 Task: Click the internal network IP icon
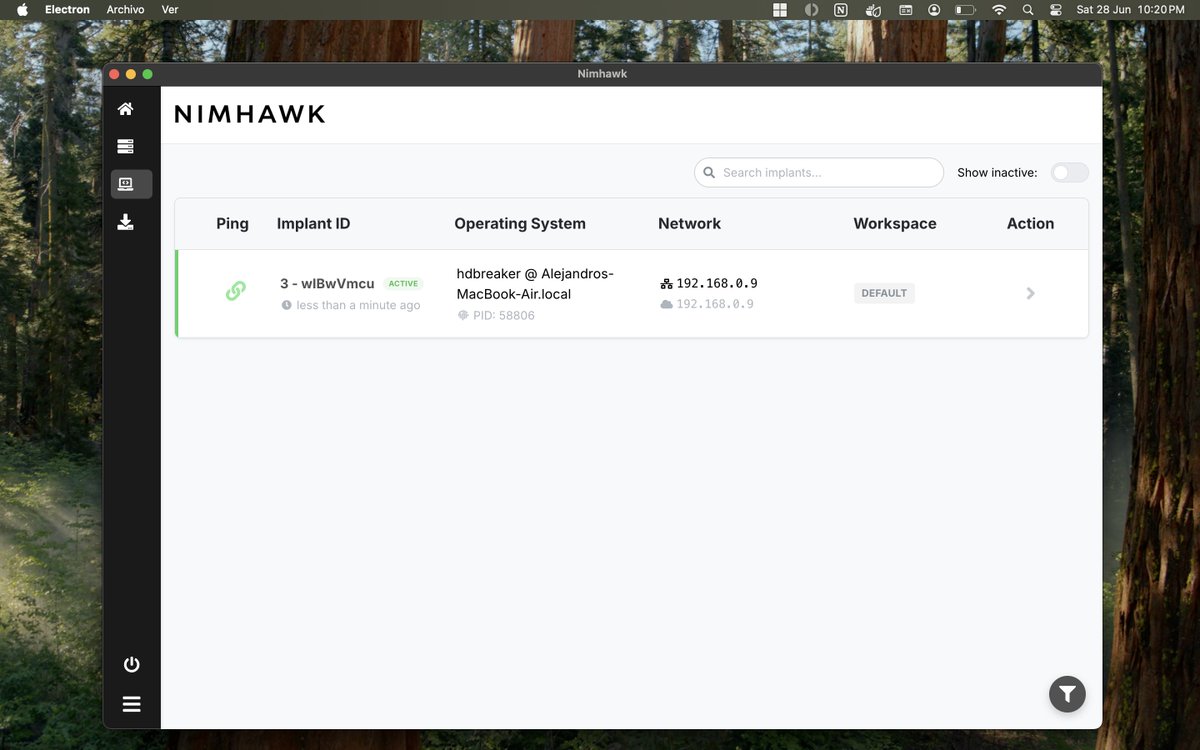point(666,284)
